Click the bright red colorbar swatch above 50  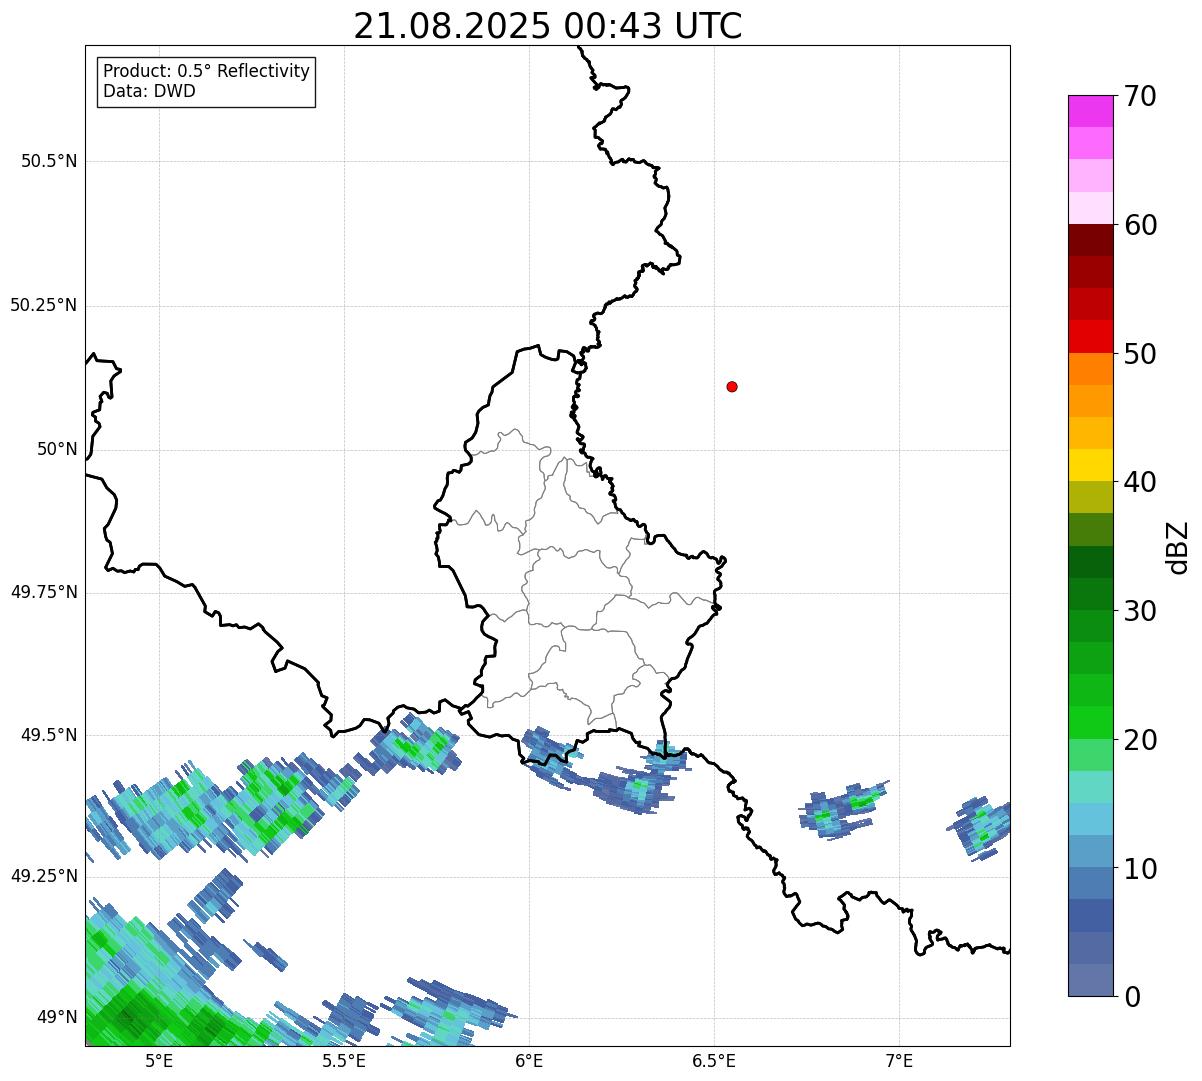(1090, 336)
